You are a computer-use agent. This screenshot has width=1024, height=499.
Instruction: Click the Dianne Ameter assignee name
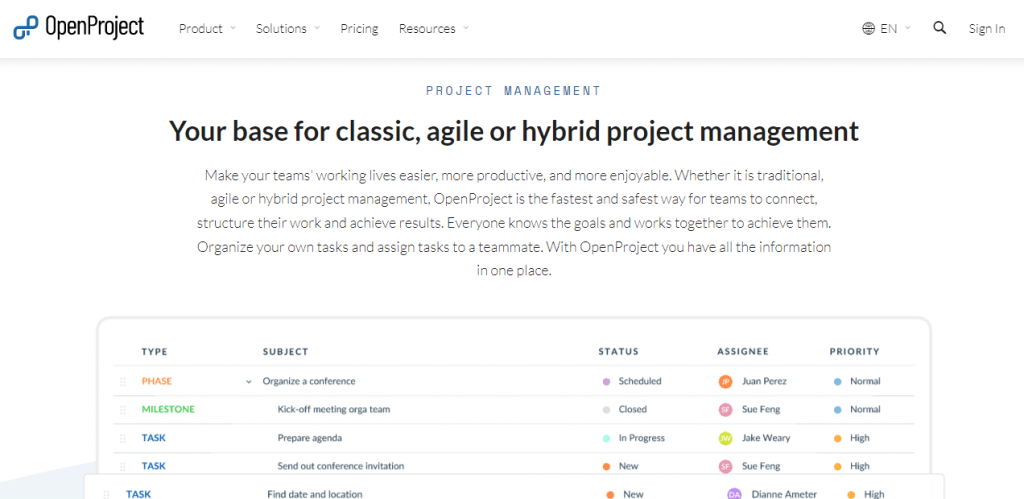(x=784, y=494)
